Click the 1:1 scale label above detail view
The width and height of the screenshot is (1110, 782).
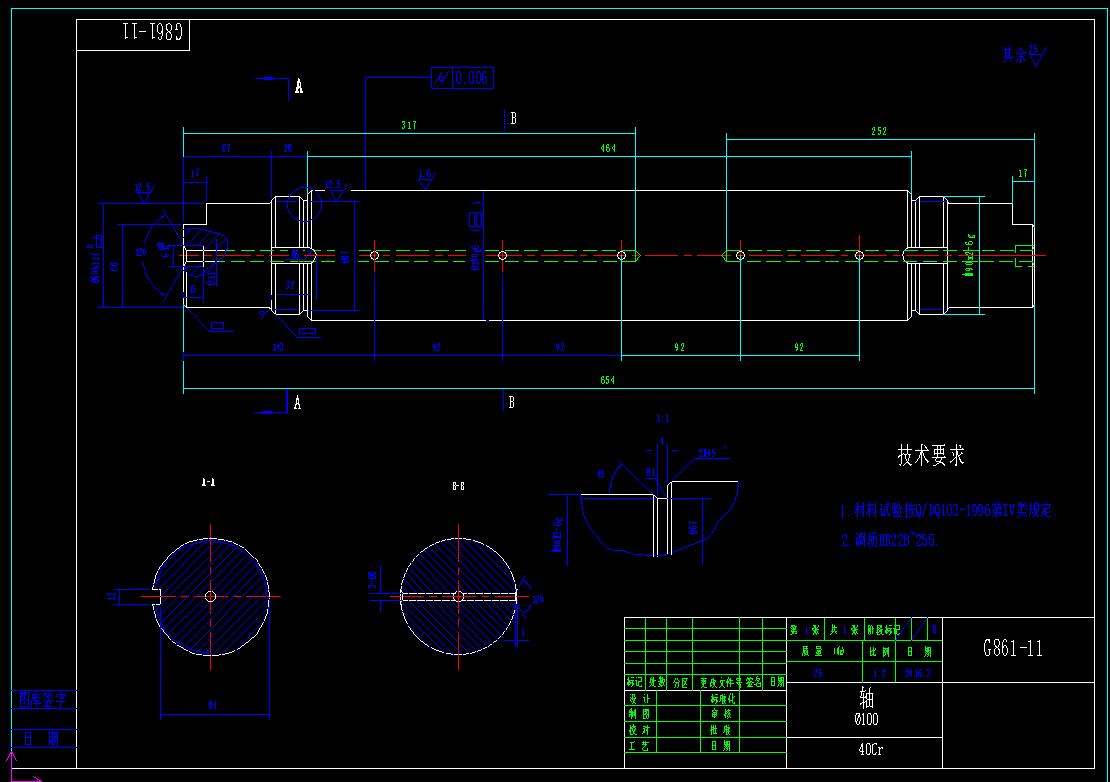point(663,419)
